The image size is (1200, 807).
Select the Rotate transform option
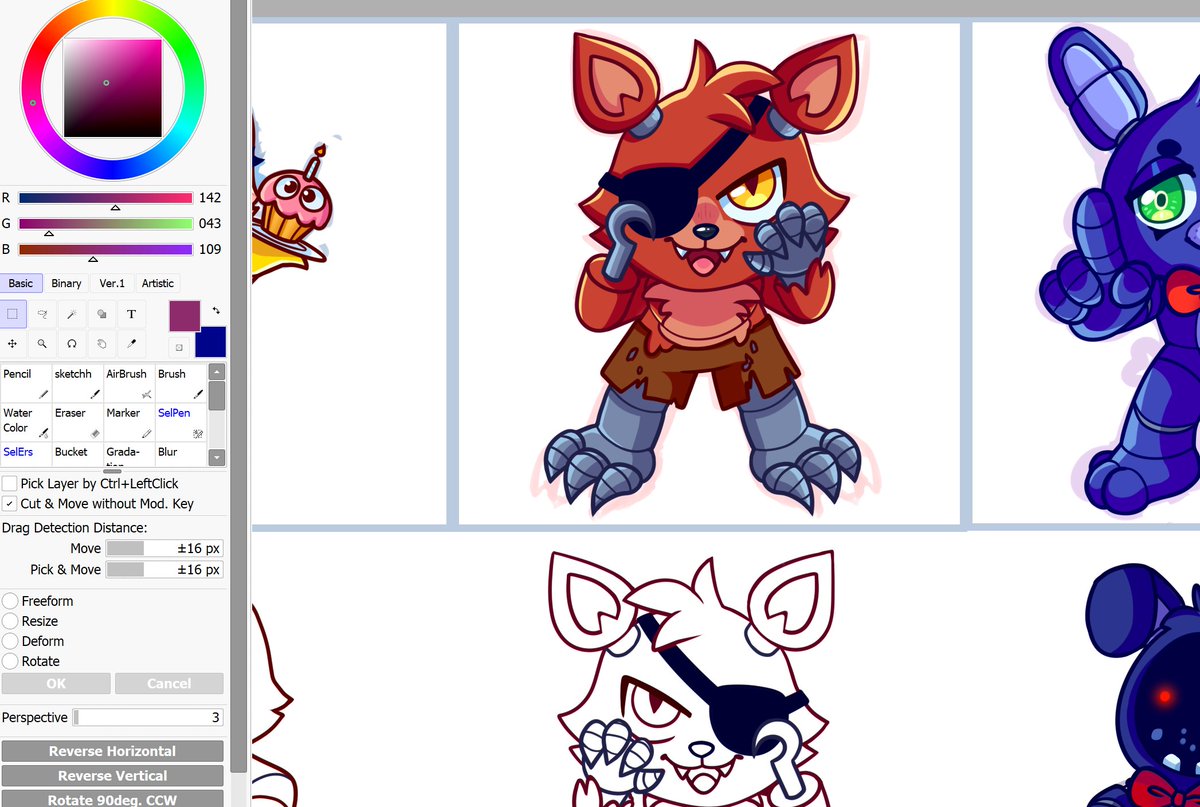click(x=9, y=661)
